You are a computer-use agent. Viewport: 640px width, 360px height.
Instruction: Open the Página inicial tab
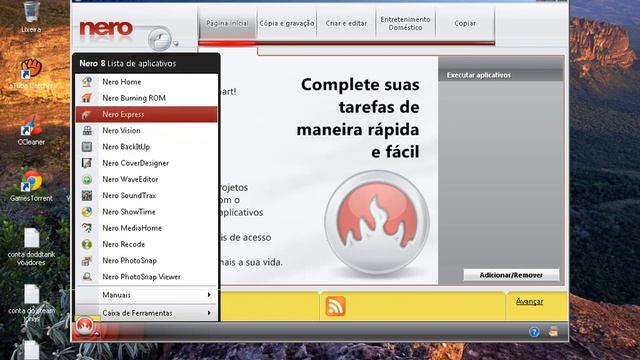(x=227, y=23)
